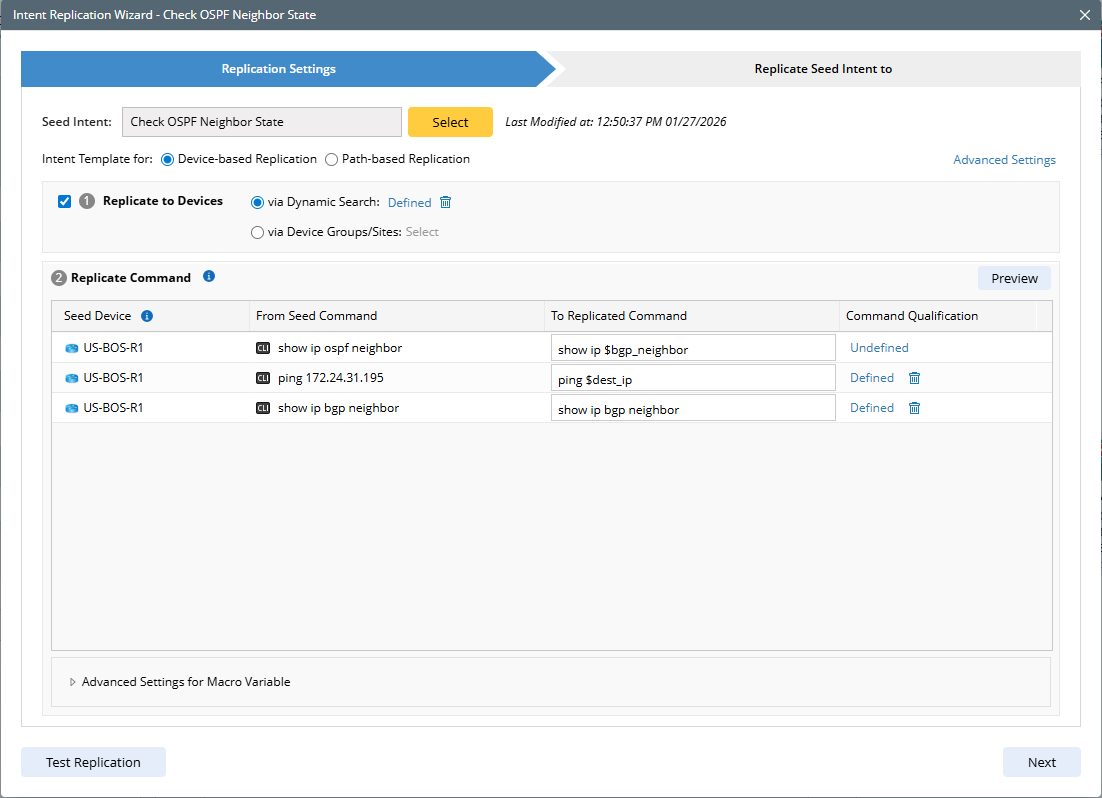
Task: Click CLI icon for show ip ospf neighbor
Action: [263, 348]
